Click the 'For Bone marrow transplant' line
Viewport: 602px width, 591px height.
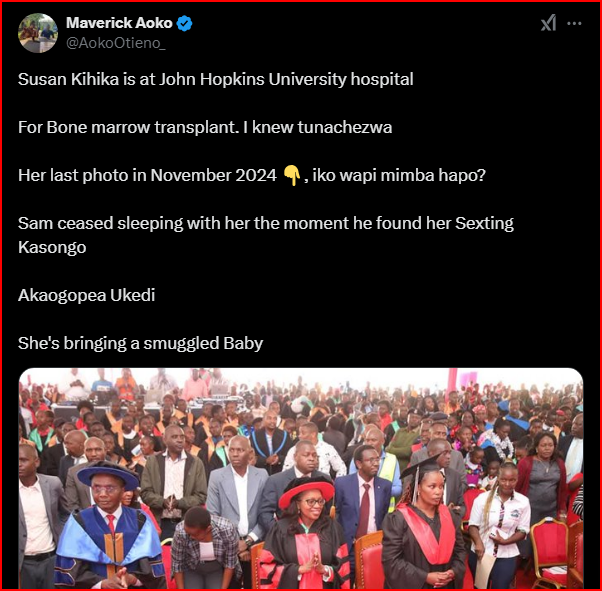tap(205, 127)
